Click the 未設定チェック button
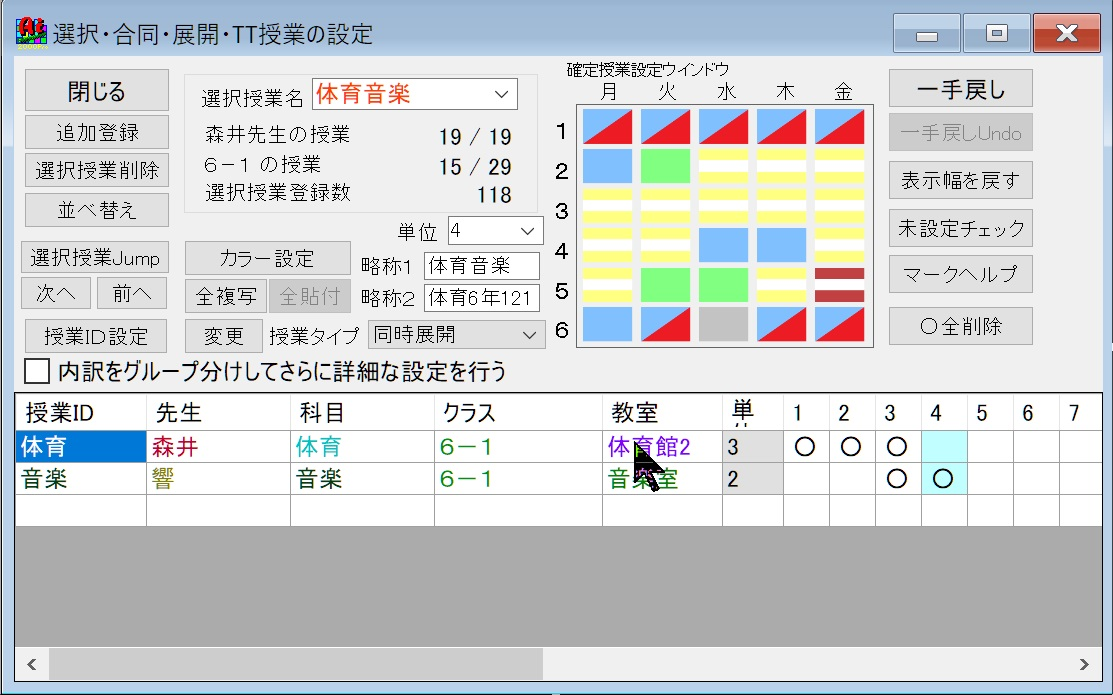The width and height of the screenshot is (1113, 695). point(960,228)
